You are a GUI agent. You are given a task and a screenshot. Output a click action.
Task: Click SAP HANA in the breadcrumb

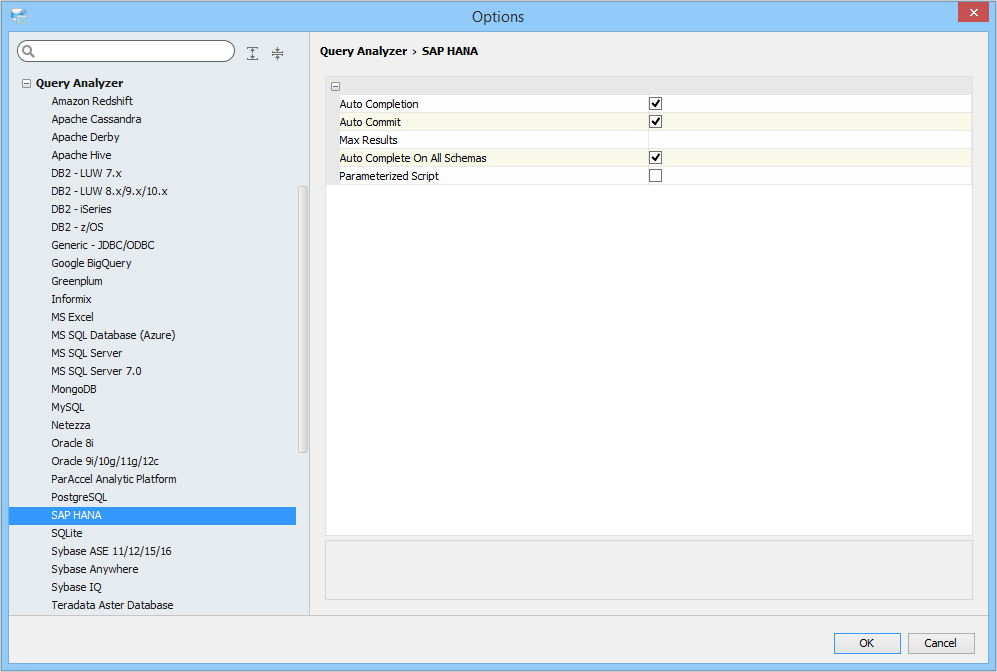[x=450, y=51]
